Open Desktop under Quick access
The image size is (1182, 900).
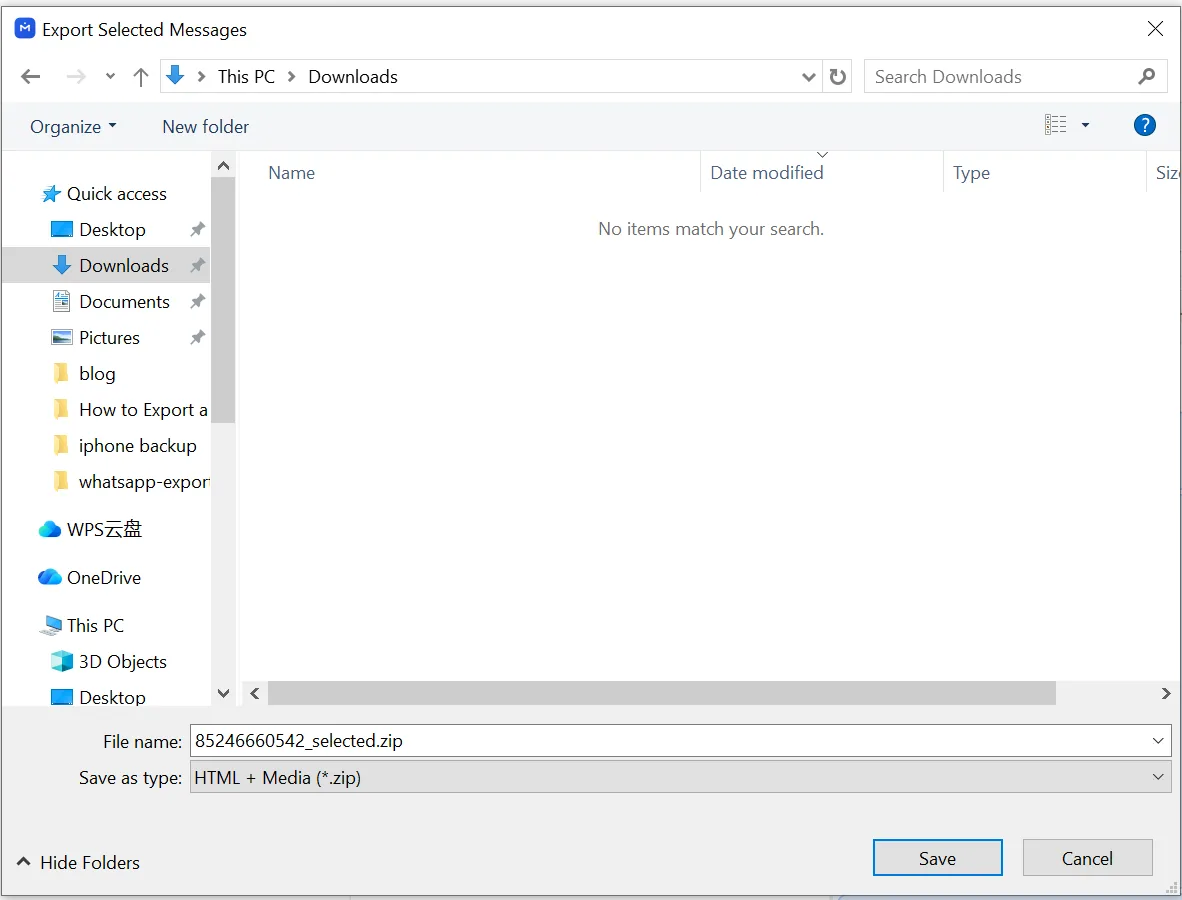112,229
